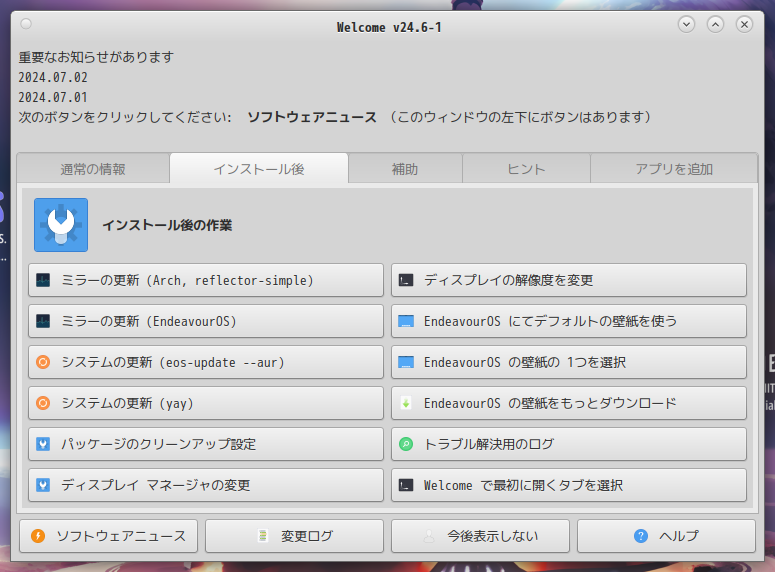Click EndeavourOS の壁紙をもっとダウンロード
This screenshot has height=572, width=775.
569,403
